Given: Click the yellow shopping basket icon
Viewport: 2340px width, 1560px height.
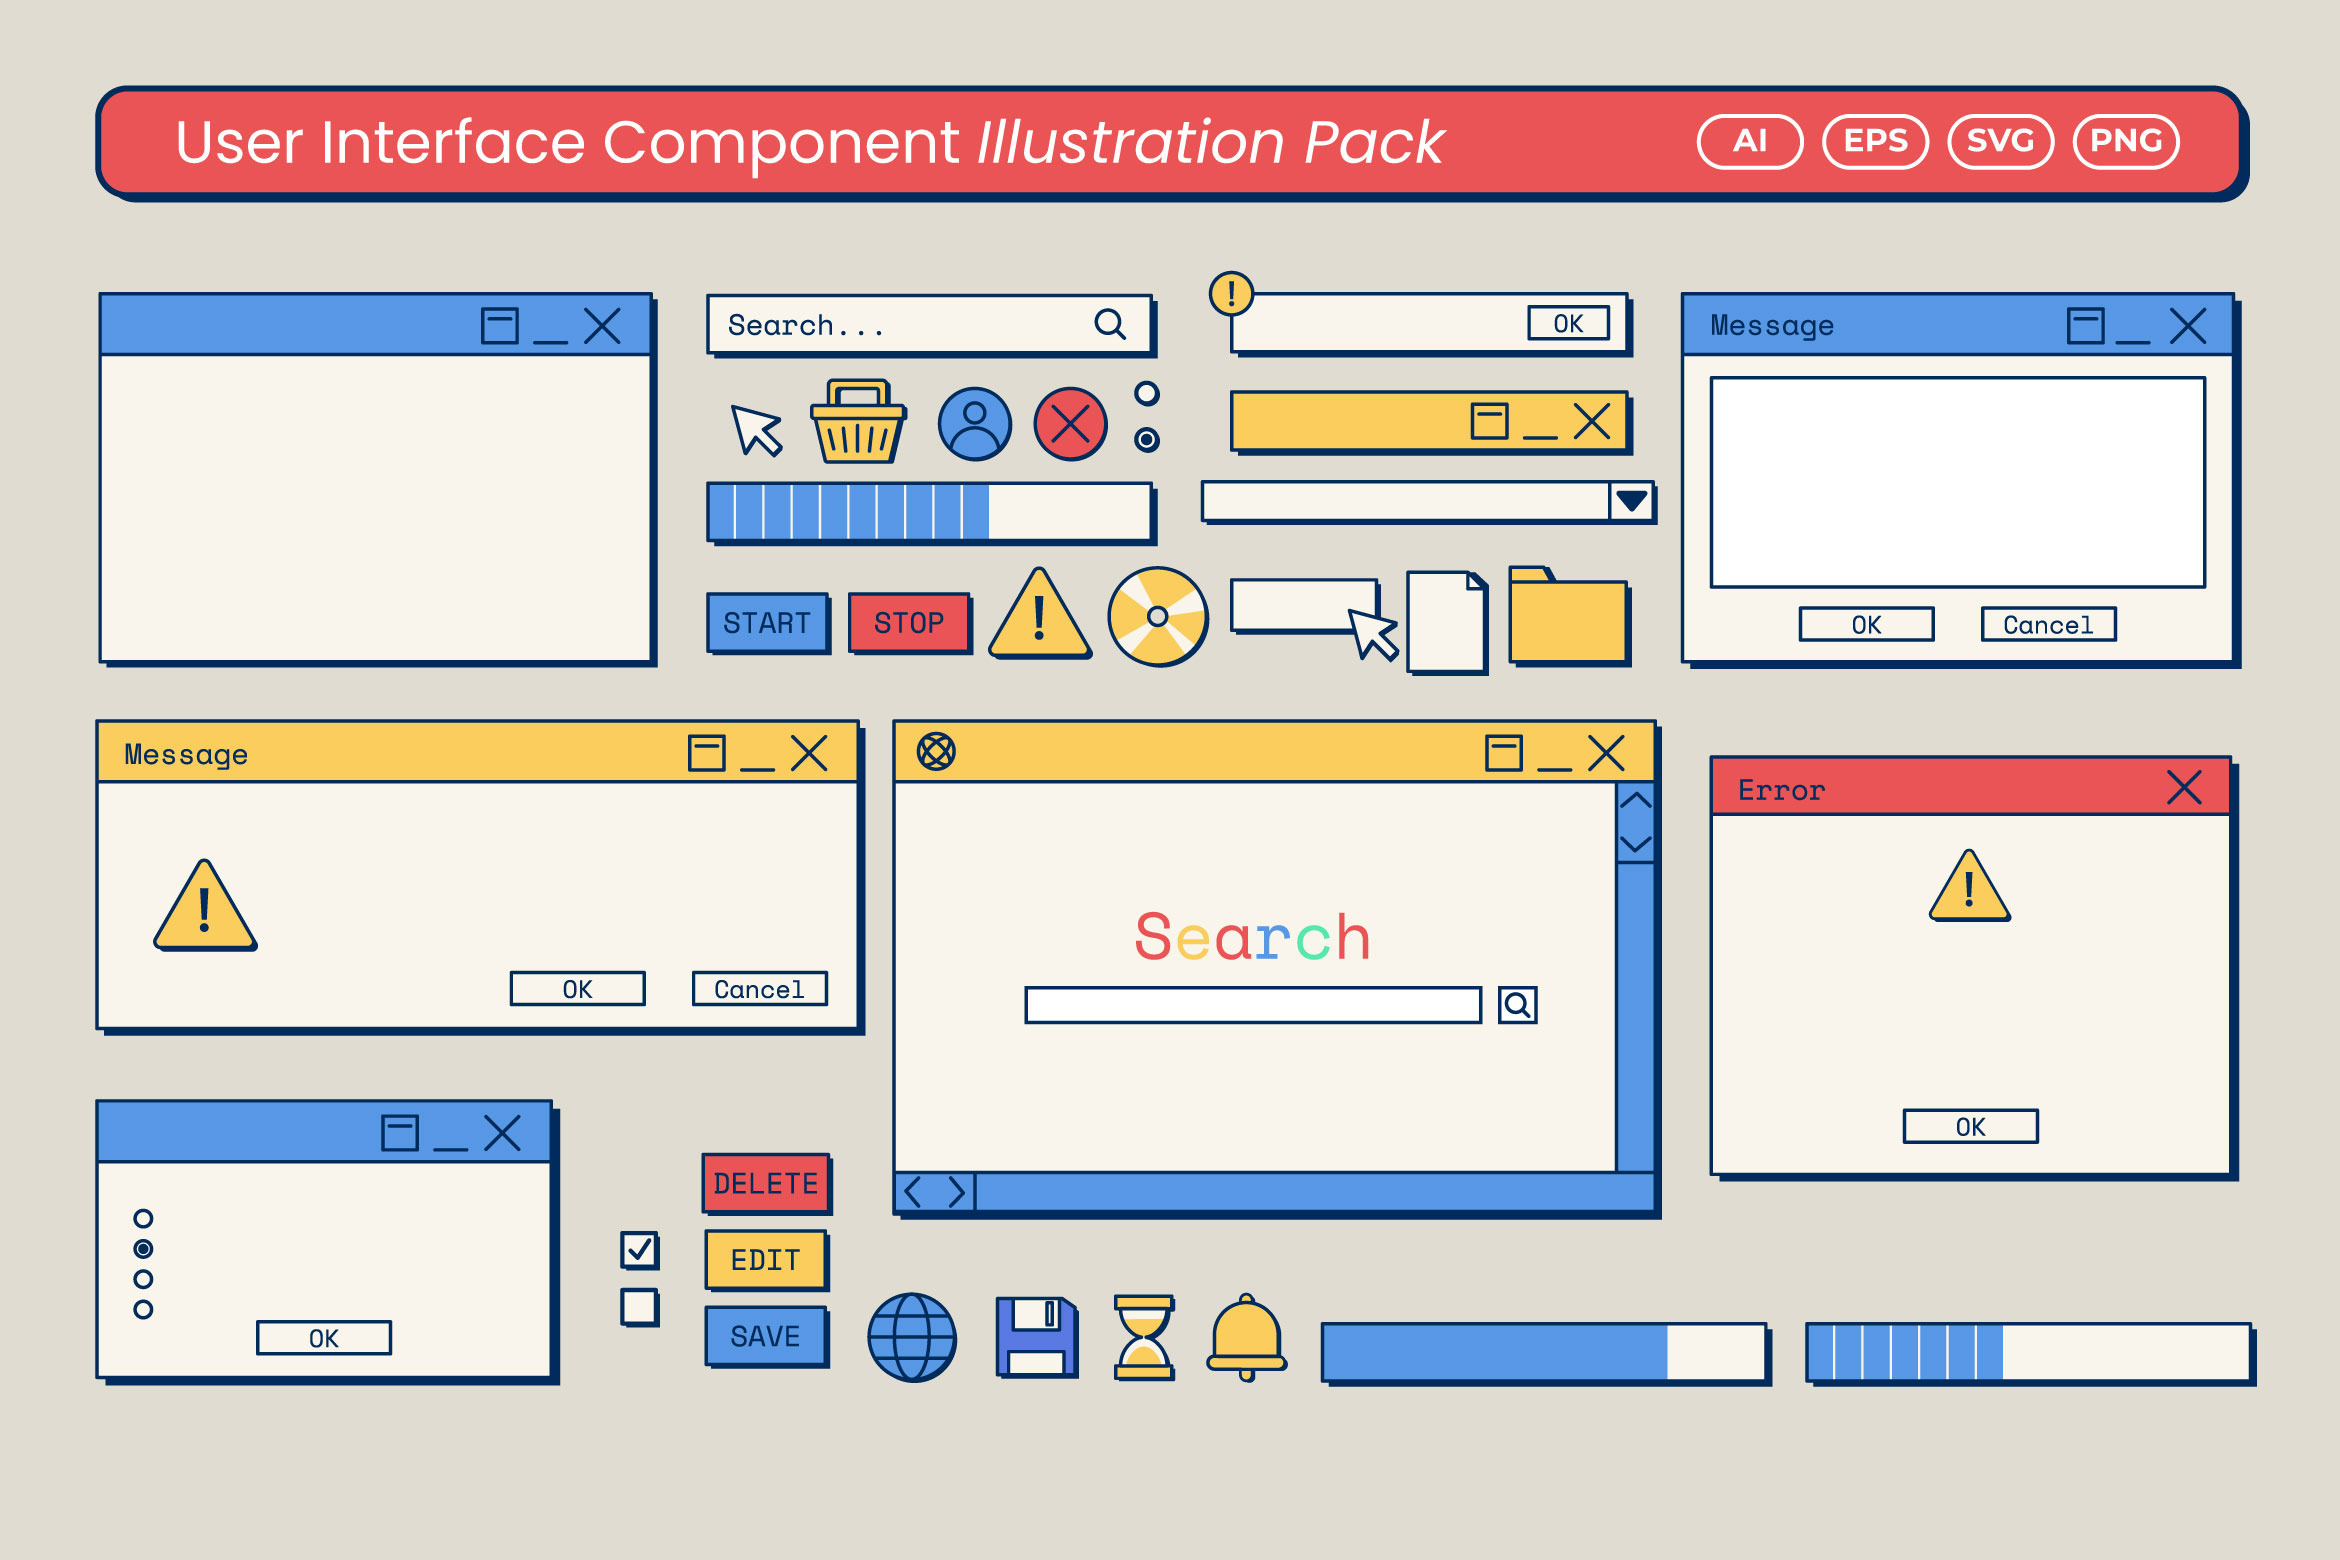Looking at the screenshot, I should point(858,424).
